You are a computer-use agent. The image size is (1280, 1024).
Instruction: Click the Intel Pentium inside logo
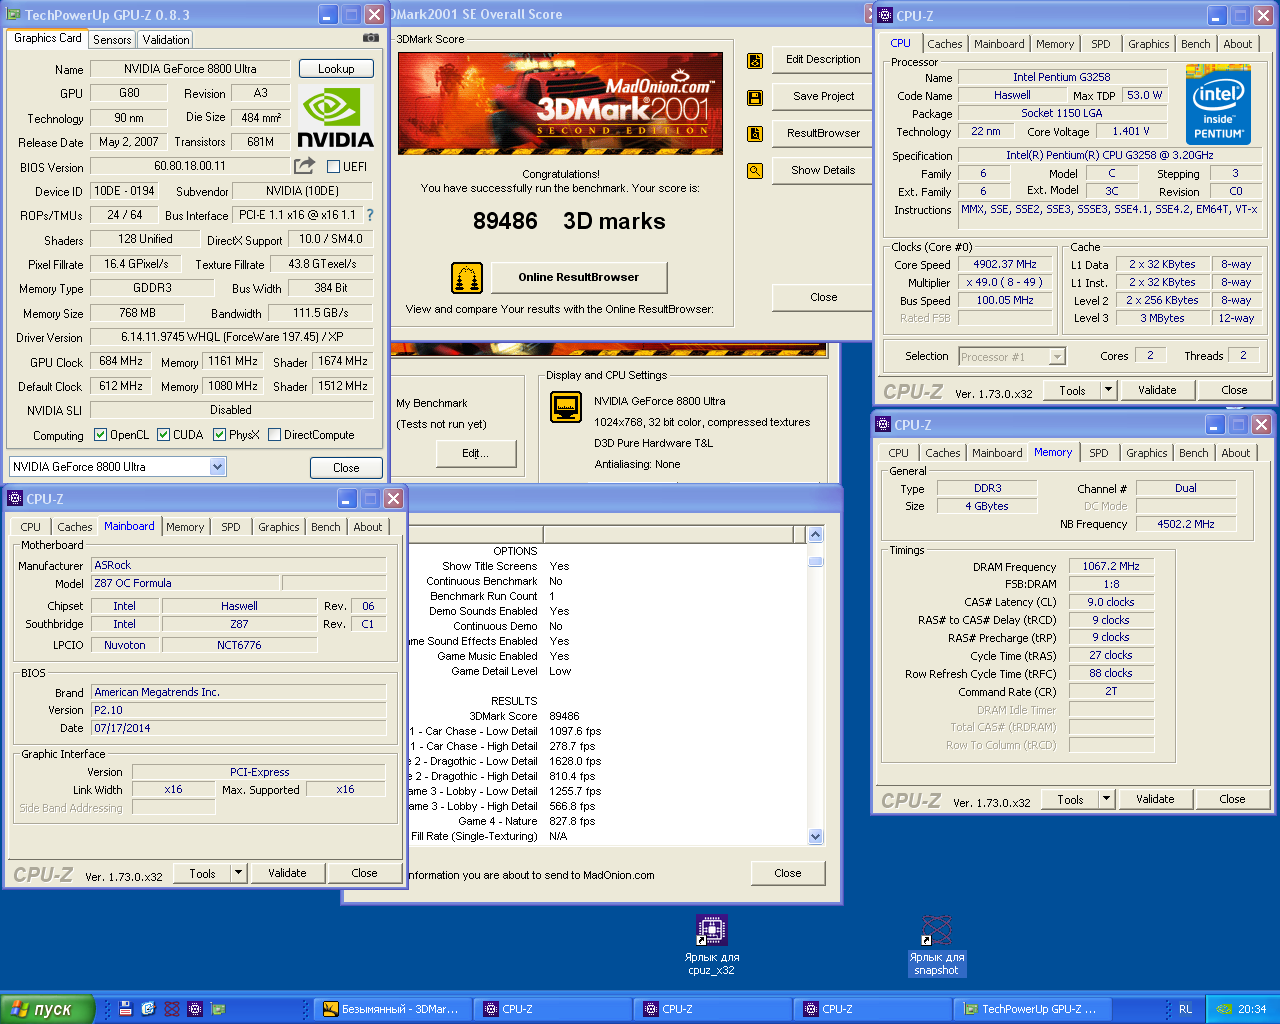coord(1218,104)
